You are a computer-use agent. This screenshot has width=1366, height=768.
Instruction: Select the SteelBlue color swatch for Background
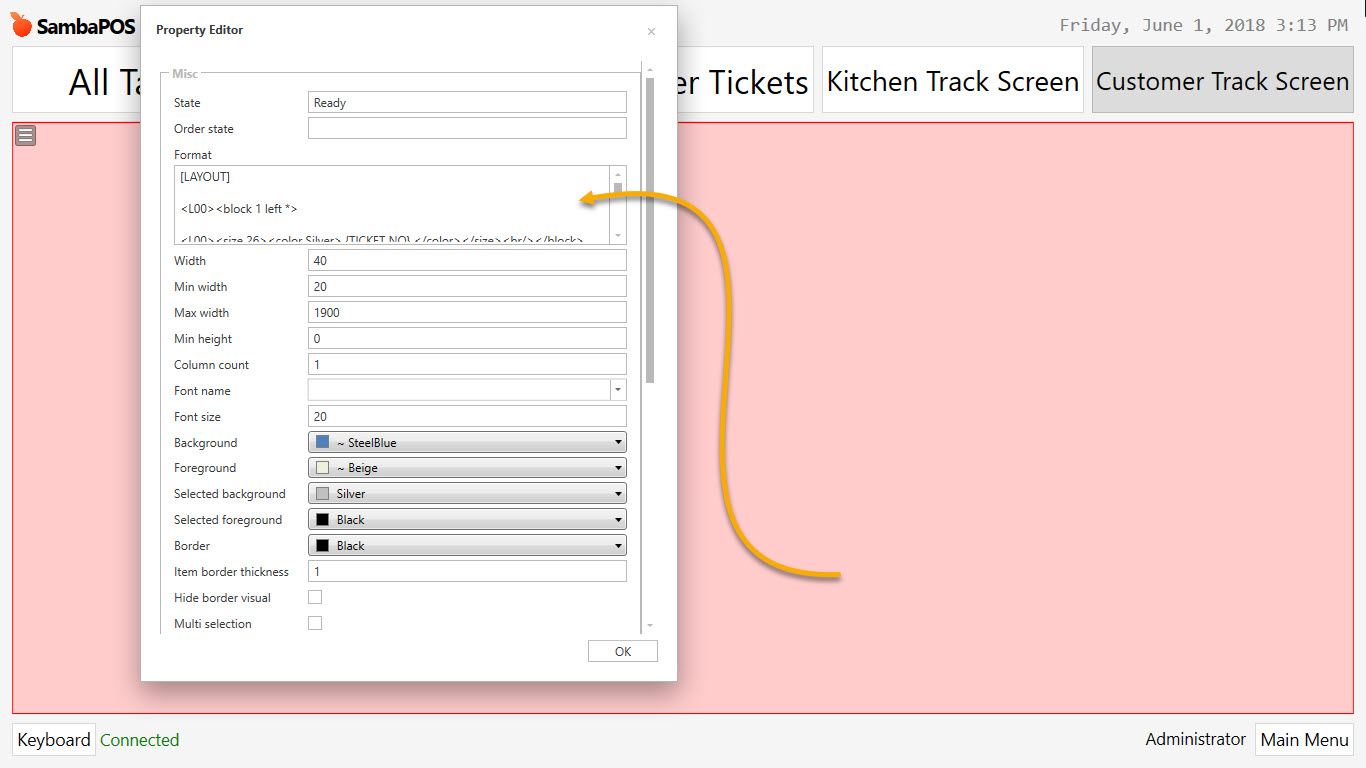point(320,441)
